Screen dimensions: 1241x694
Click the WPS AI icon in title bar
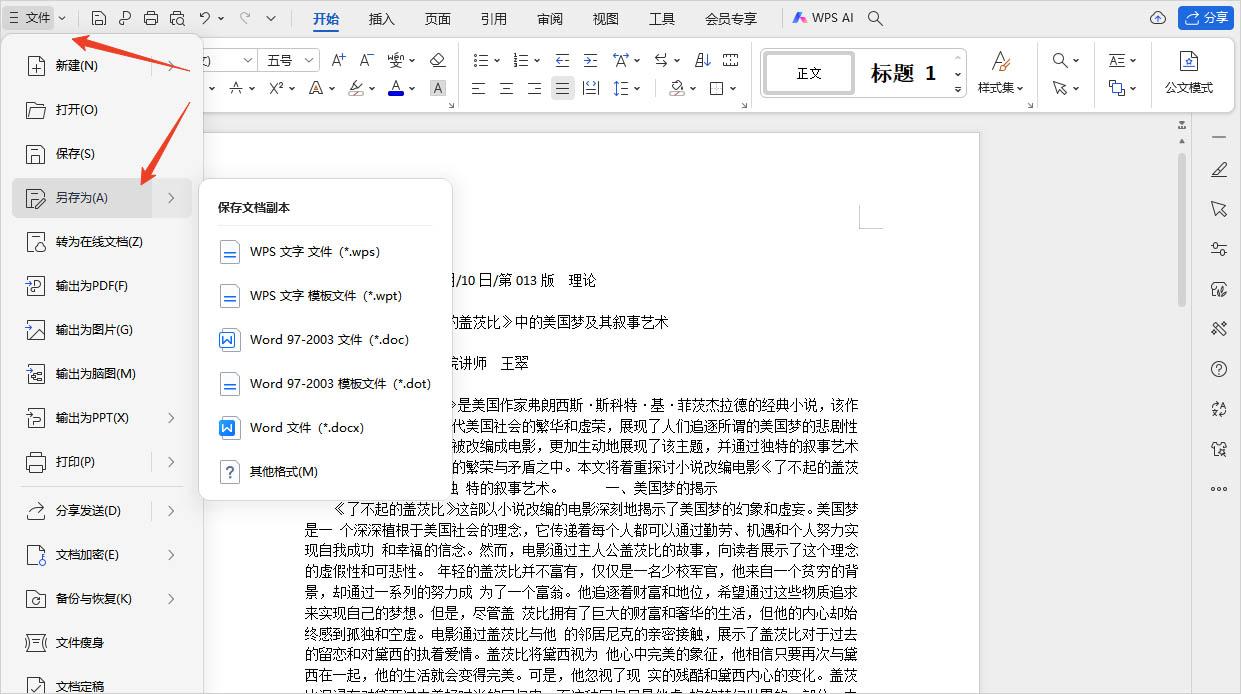[799, 17]
